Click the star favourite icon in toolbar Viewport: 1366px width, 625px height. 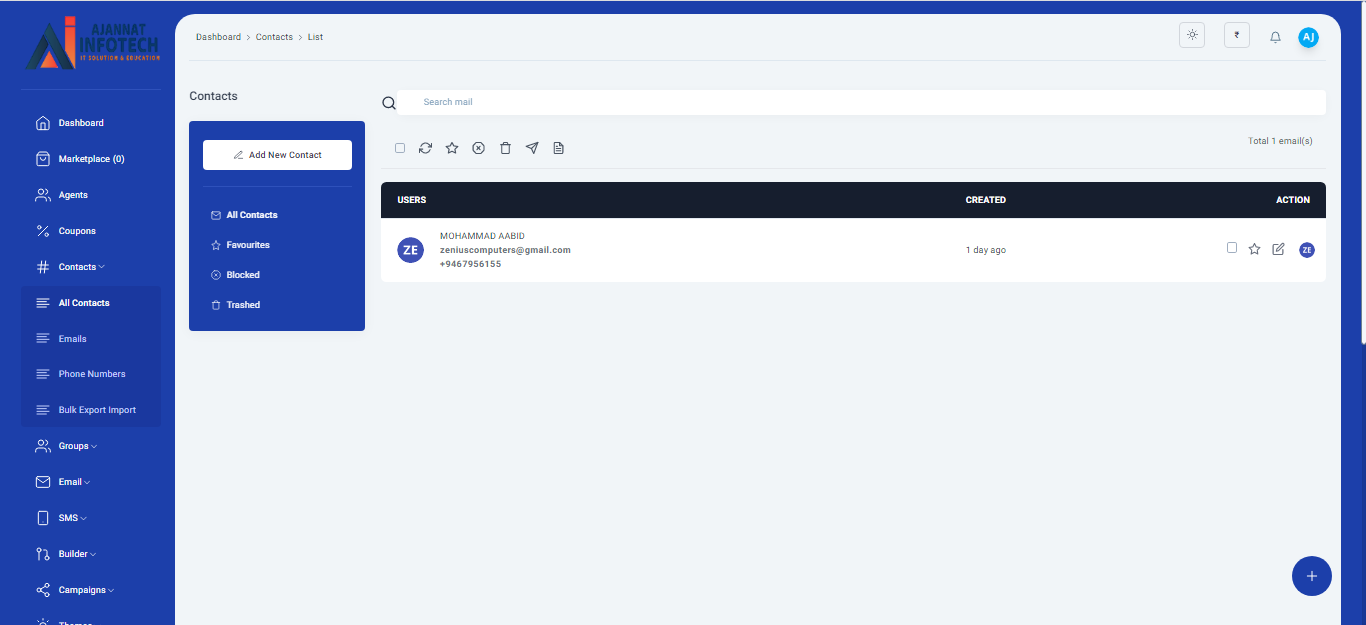coord(452,148)
